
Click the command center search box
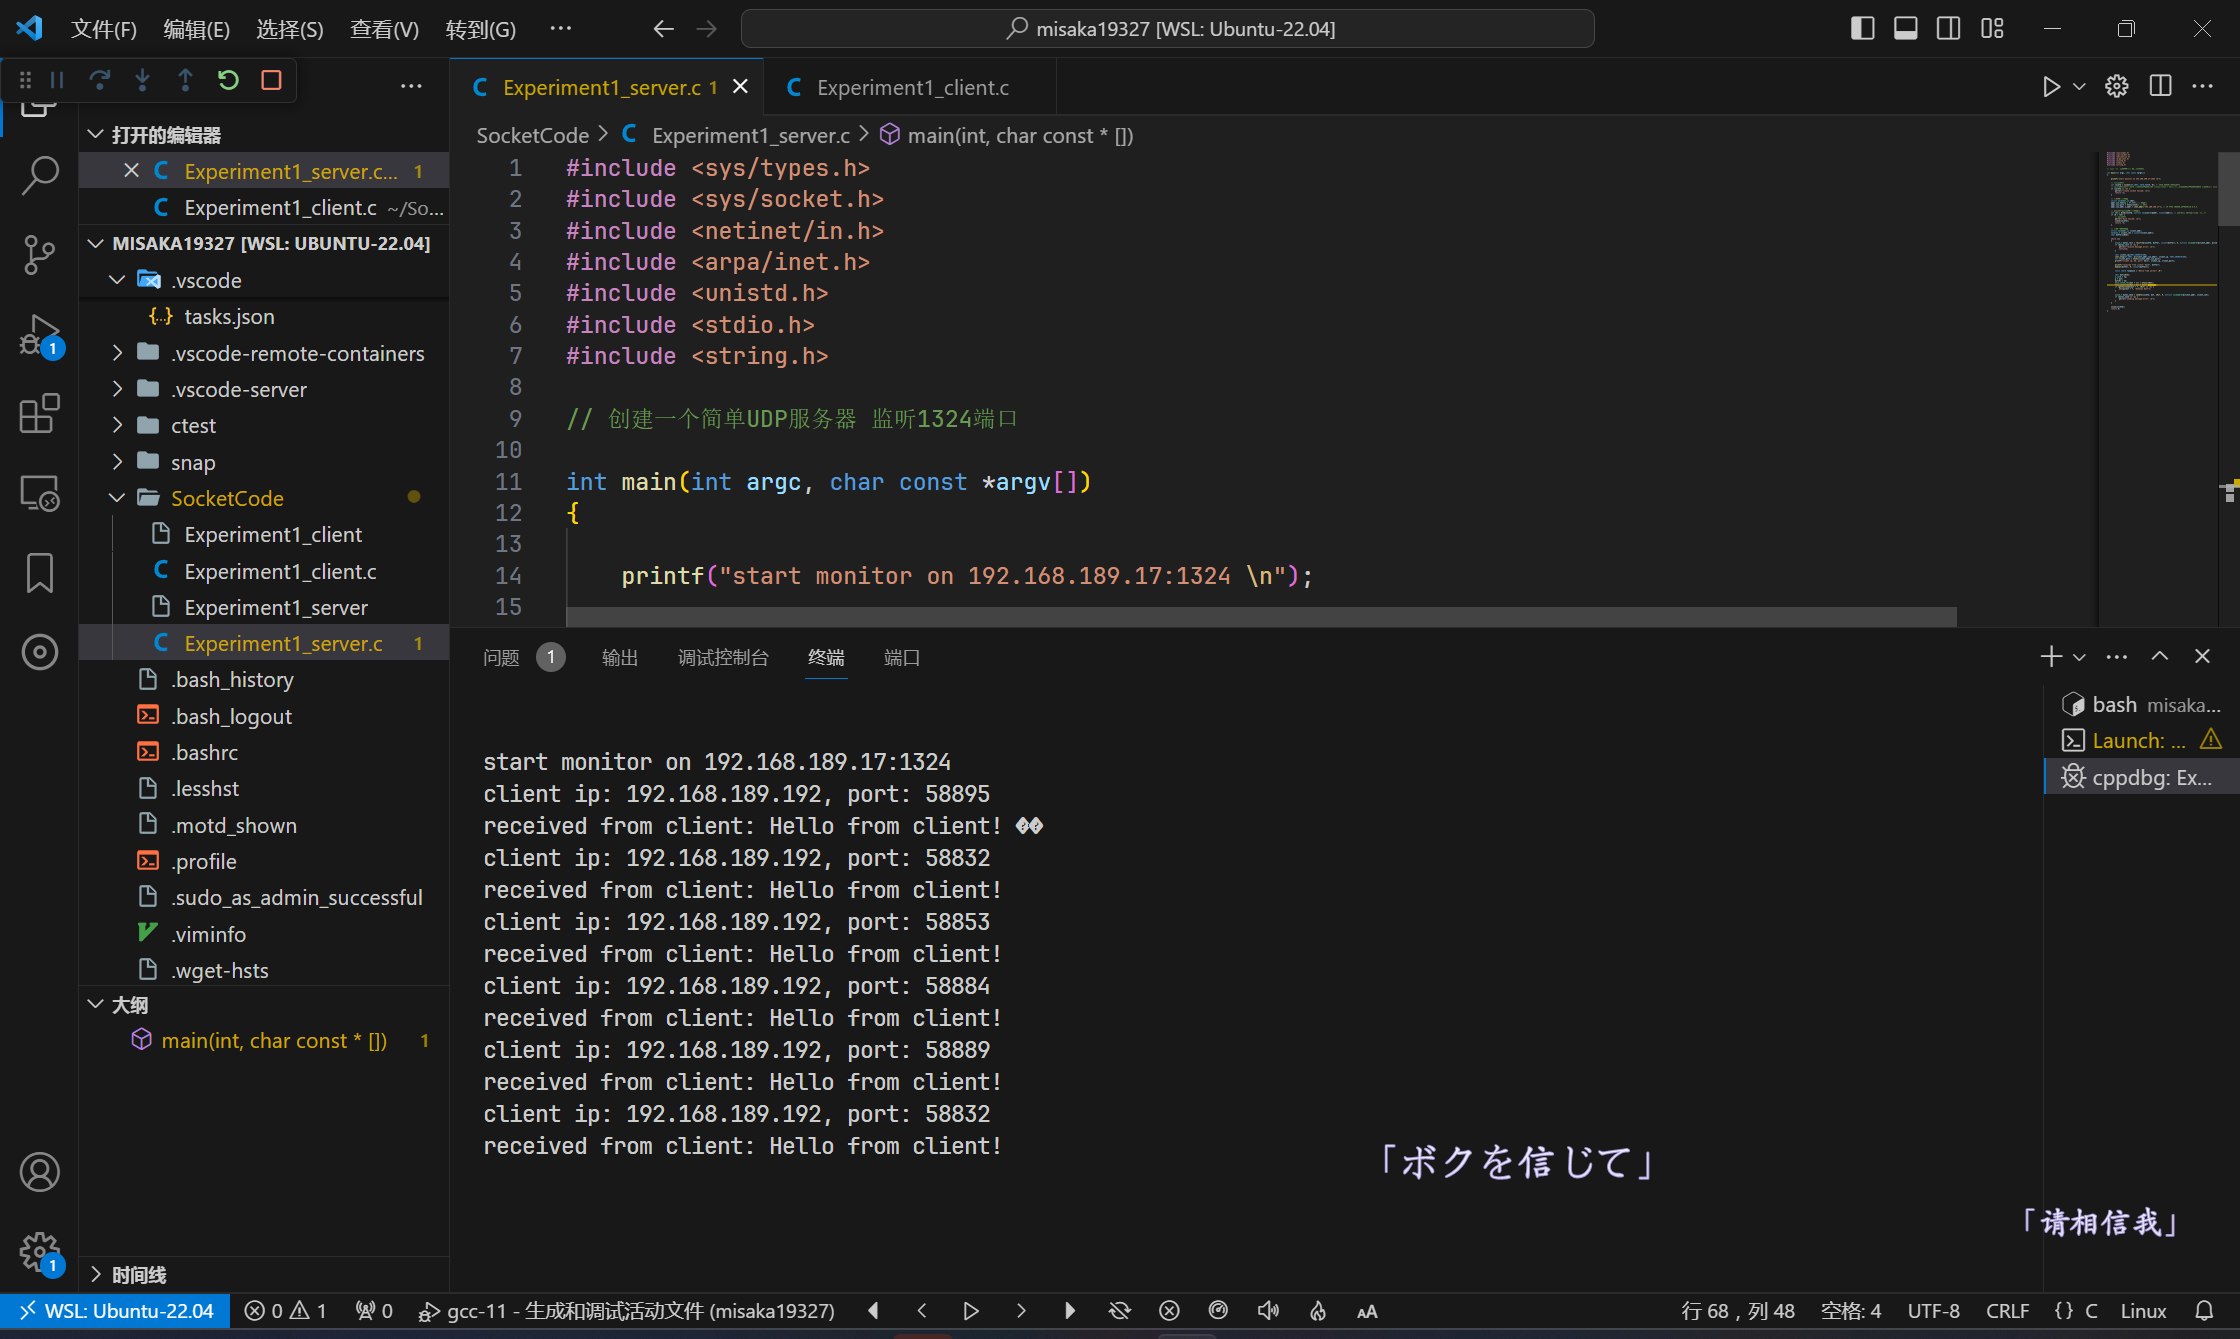click(1167, 29)
